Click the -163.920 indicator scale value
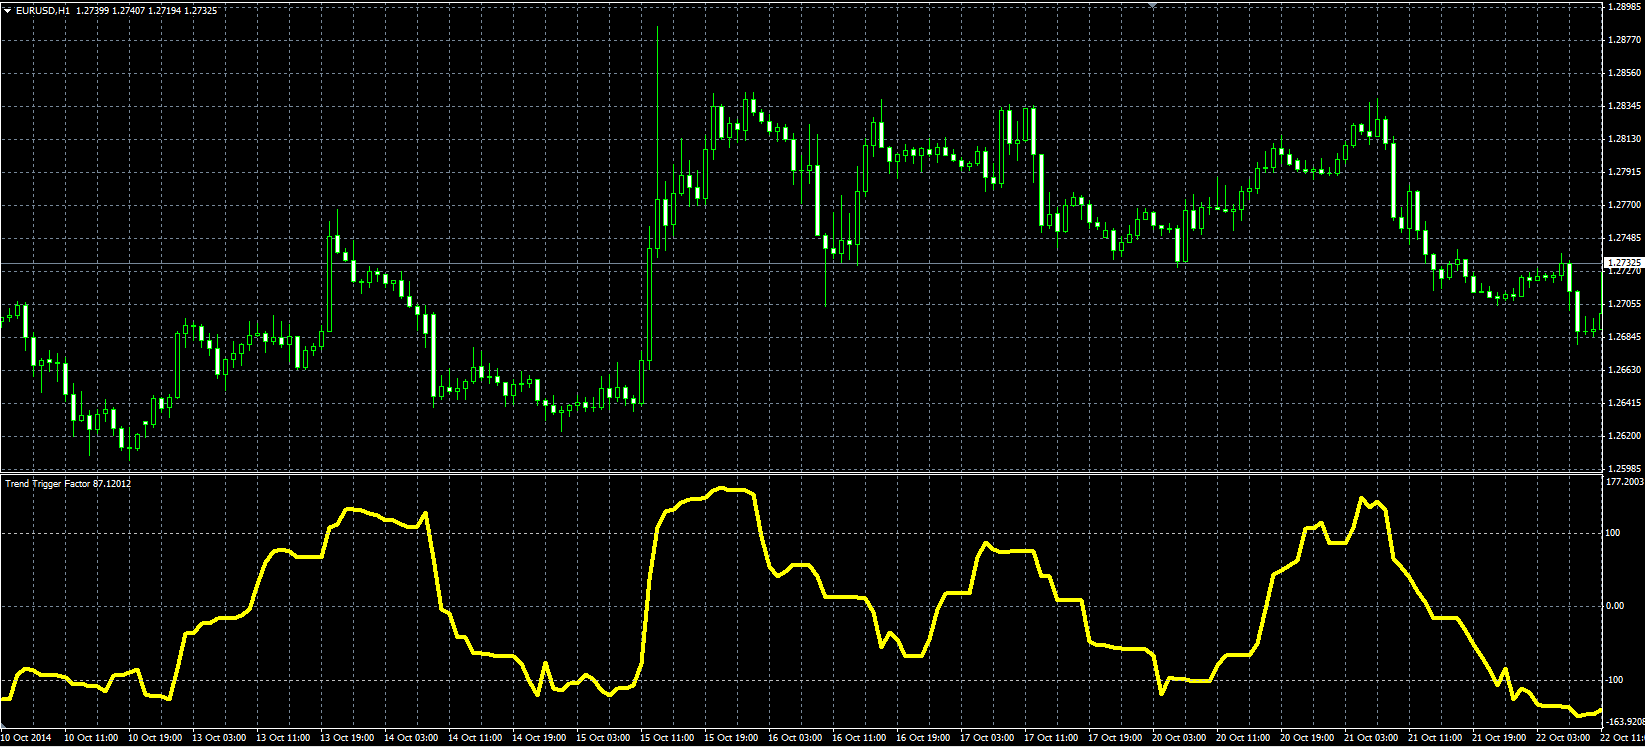 tap(1625, 721)
